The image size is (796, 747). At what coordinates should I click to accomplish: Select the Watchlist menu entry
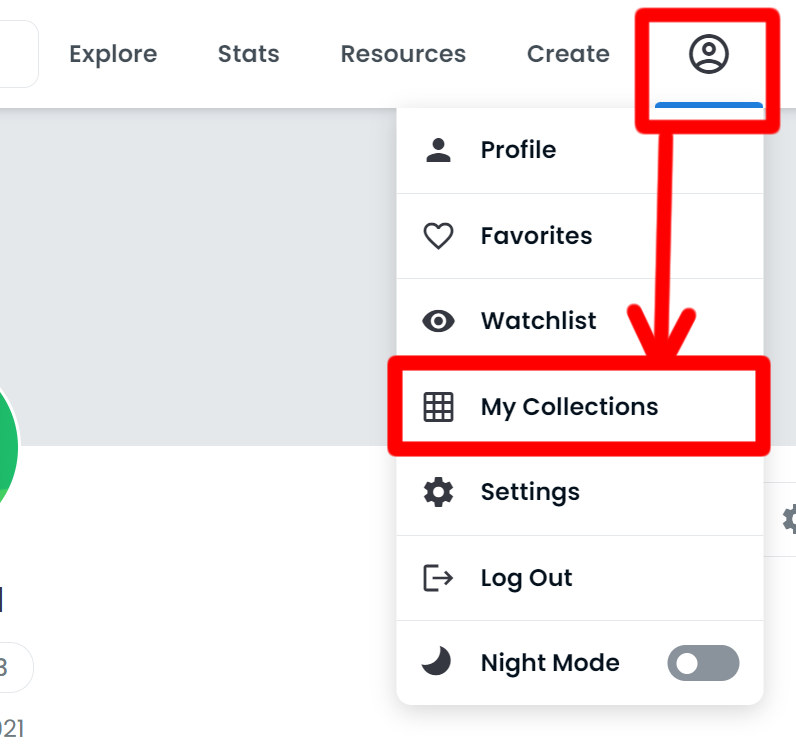coord(580,321)
